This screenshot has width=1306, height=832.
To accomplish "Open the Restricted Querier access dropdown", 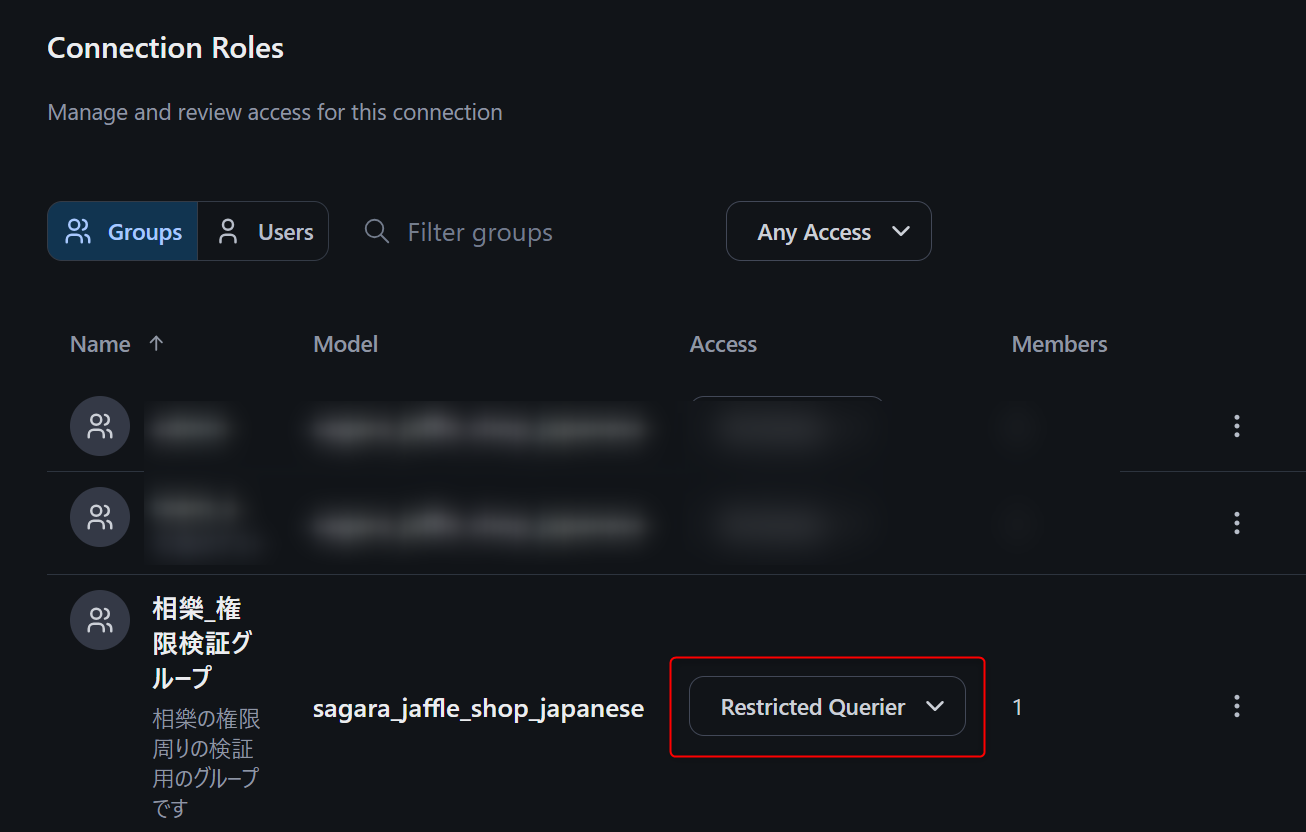I will (x=827, y=707).
